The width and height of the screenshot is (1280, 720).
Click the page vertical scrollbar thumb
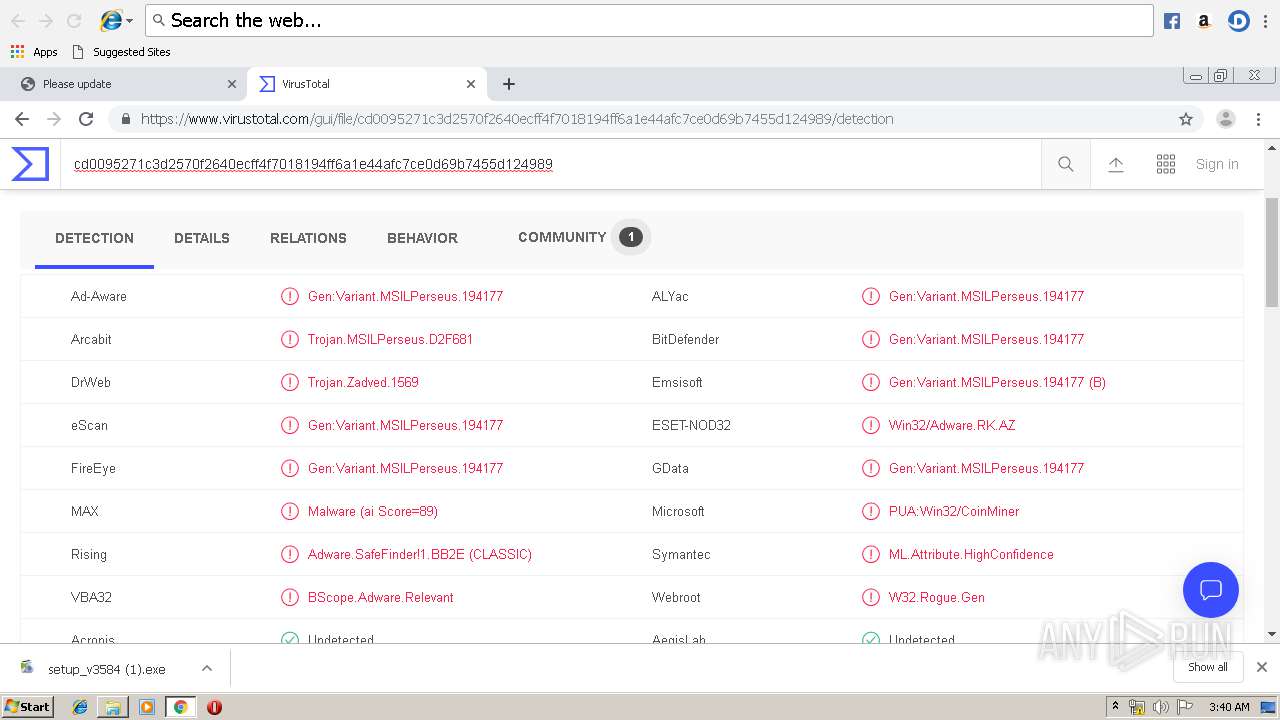coord(1272,253)
